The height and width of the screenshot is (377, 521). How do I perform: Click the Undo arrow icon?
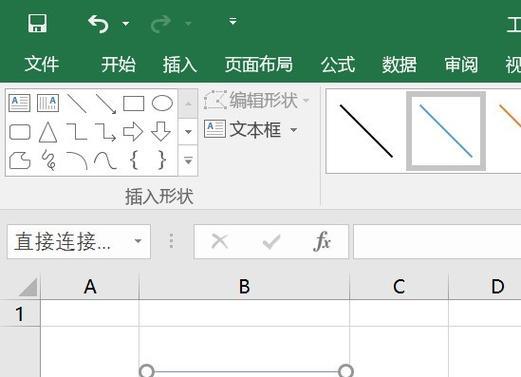[x=99, y=24]
